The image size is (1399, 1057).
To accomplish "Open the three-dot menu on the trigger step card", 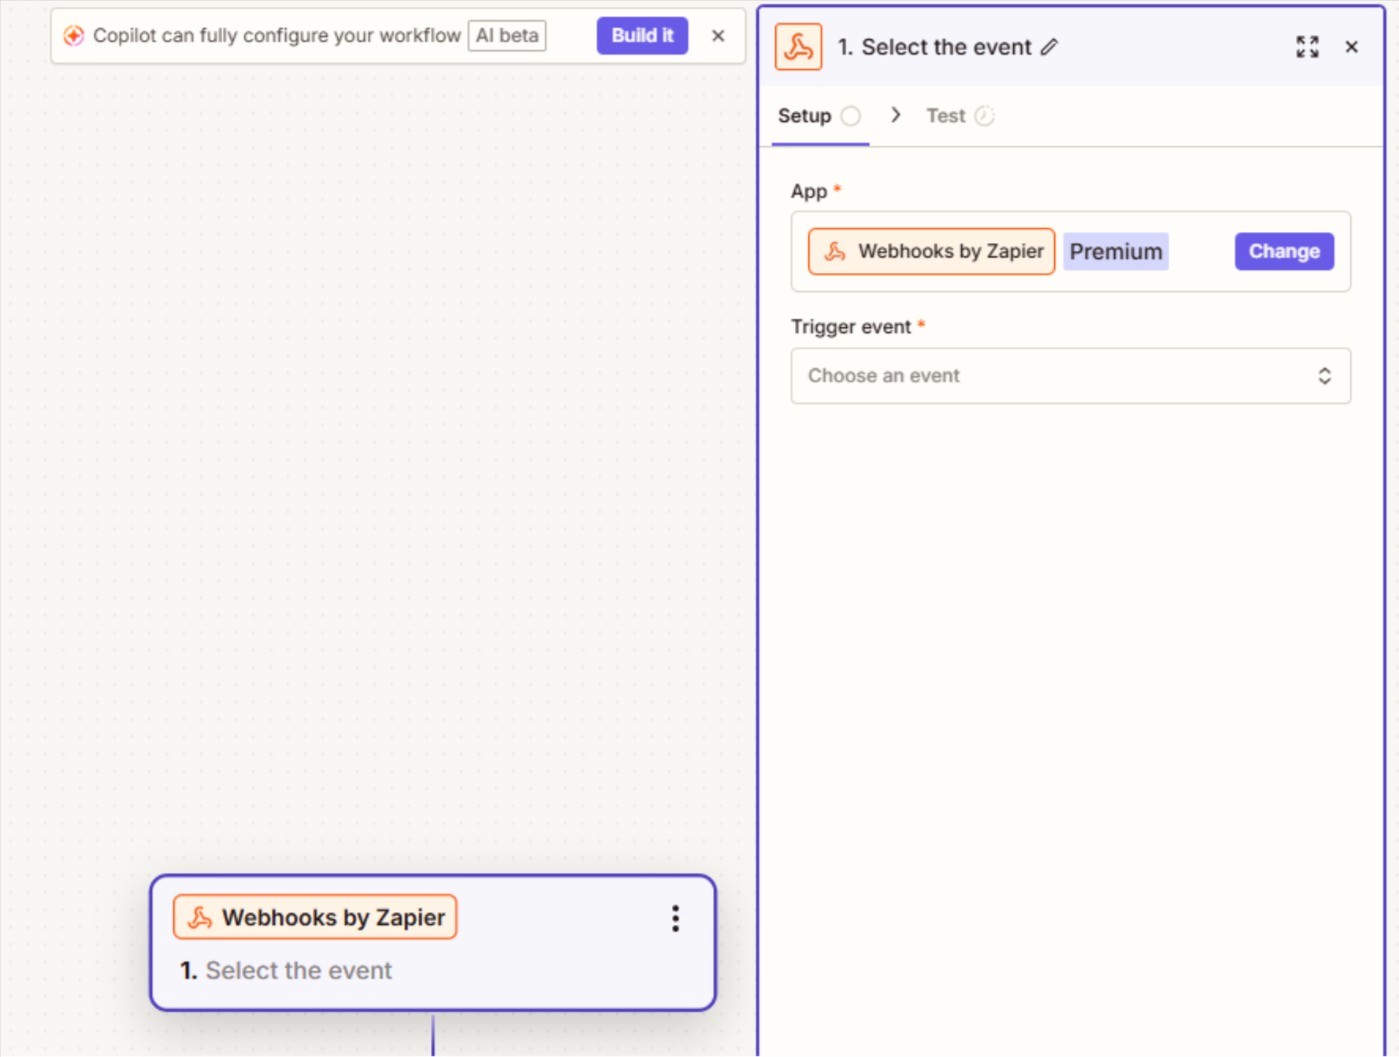I will tap(676, 918).
